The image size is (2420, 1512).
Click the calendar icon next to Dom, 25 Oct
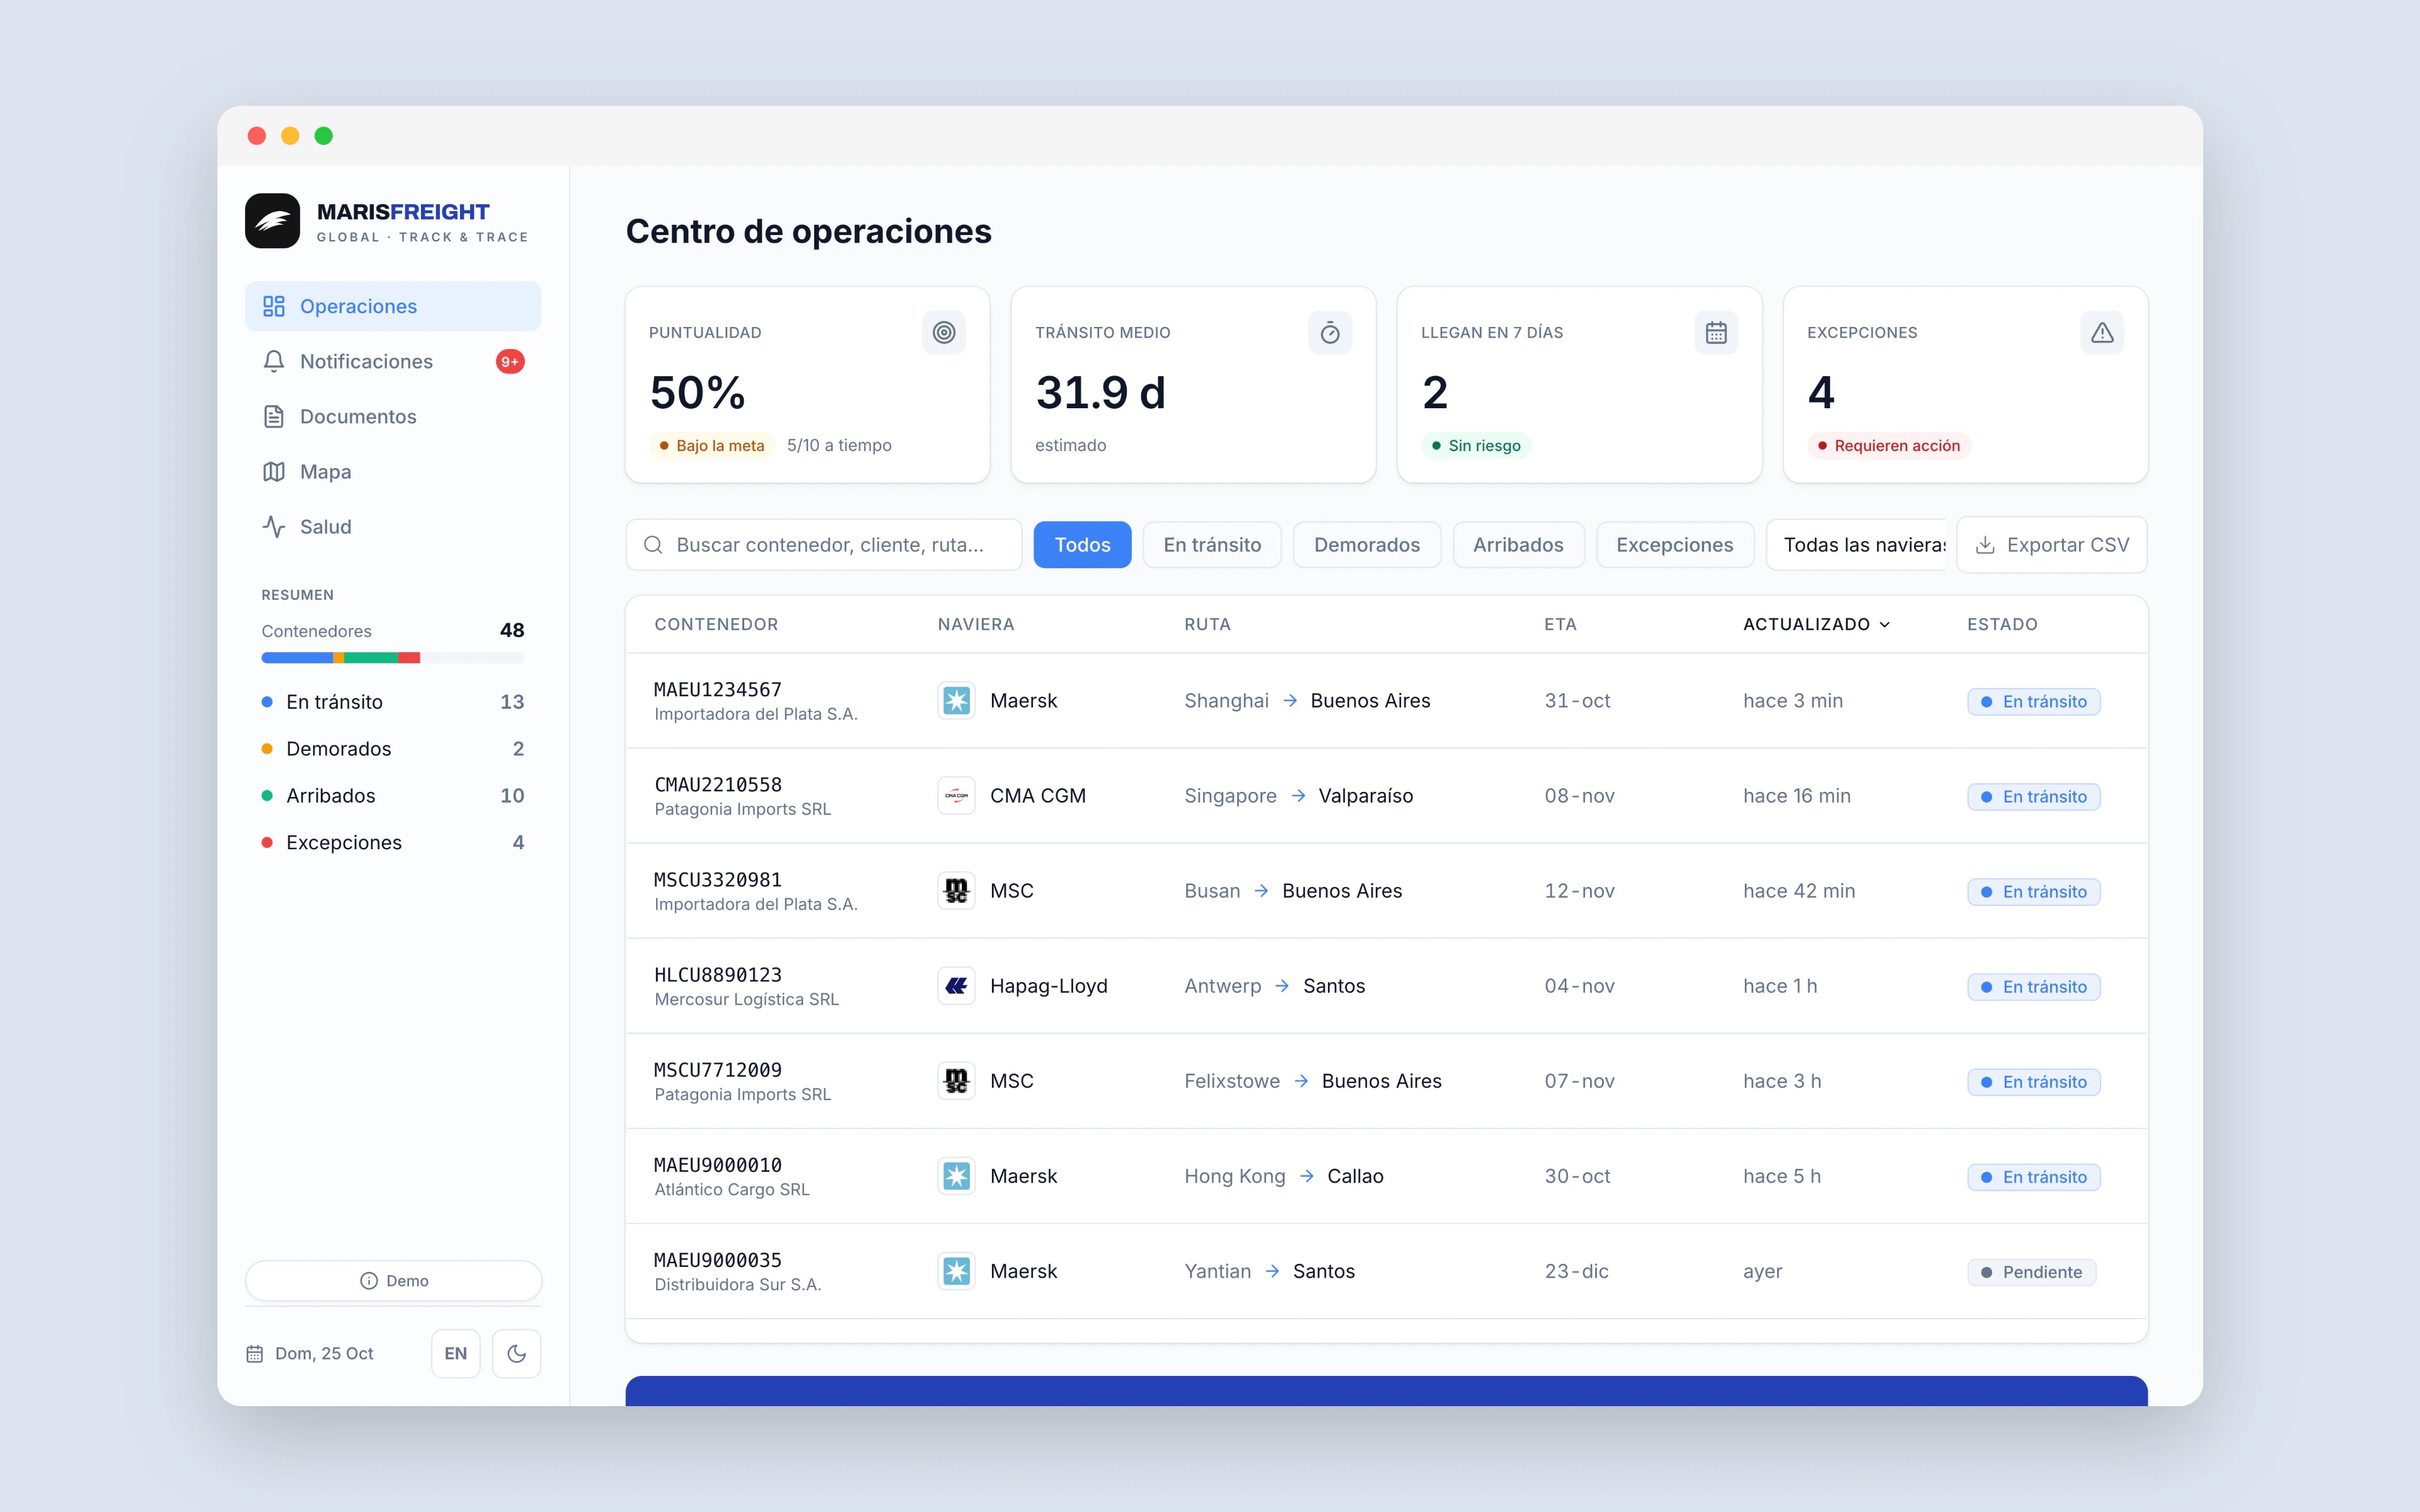coord(254,1353)
